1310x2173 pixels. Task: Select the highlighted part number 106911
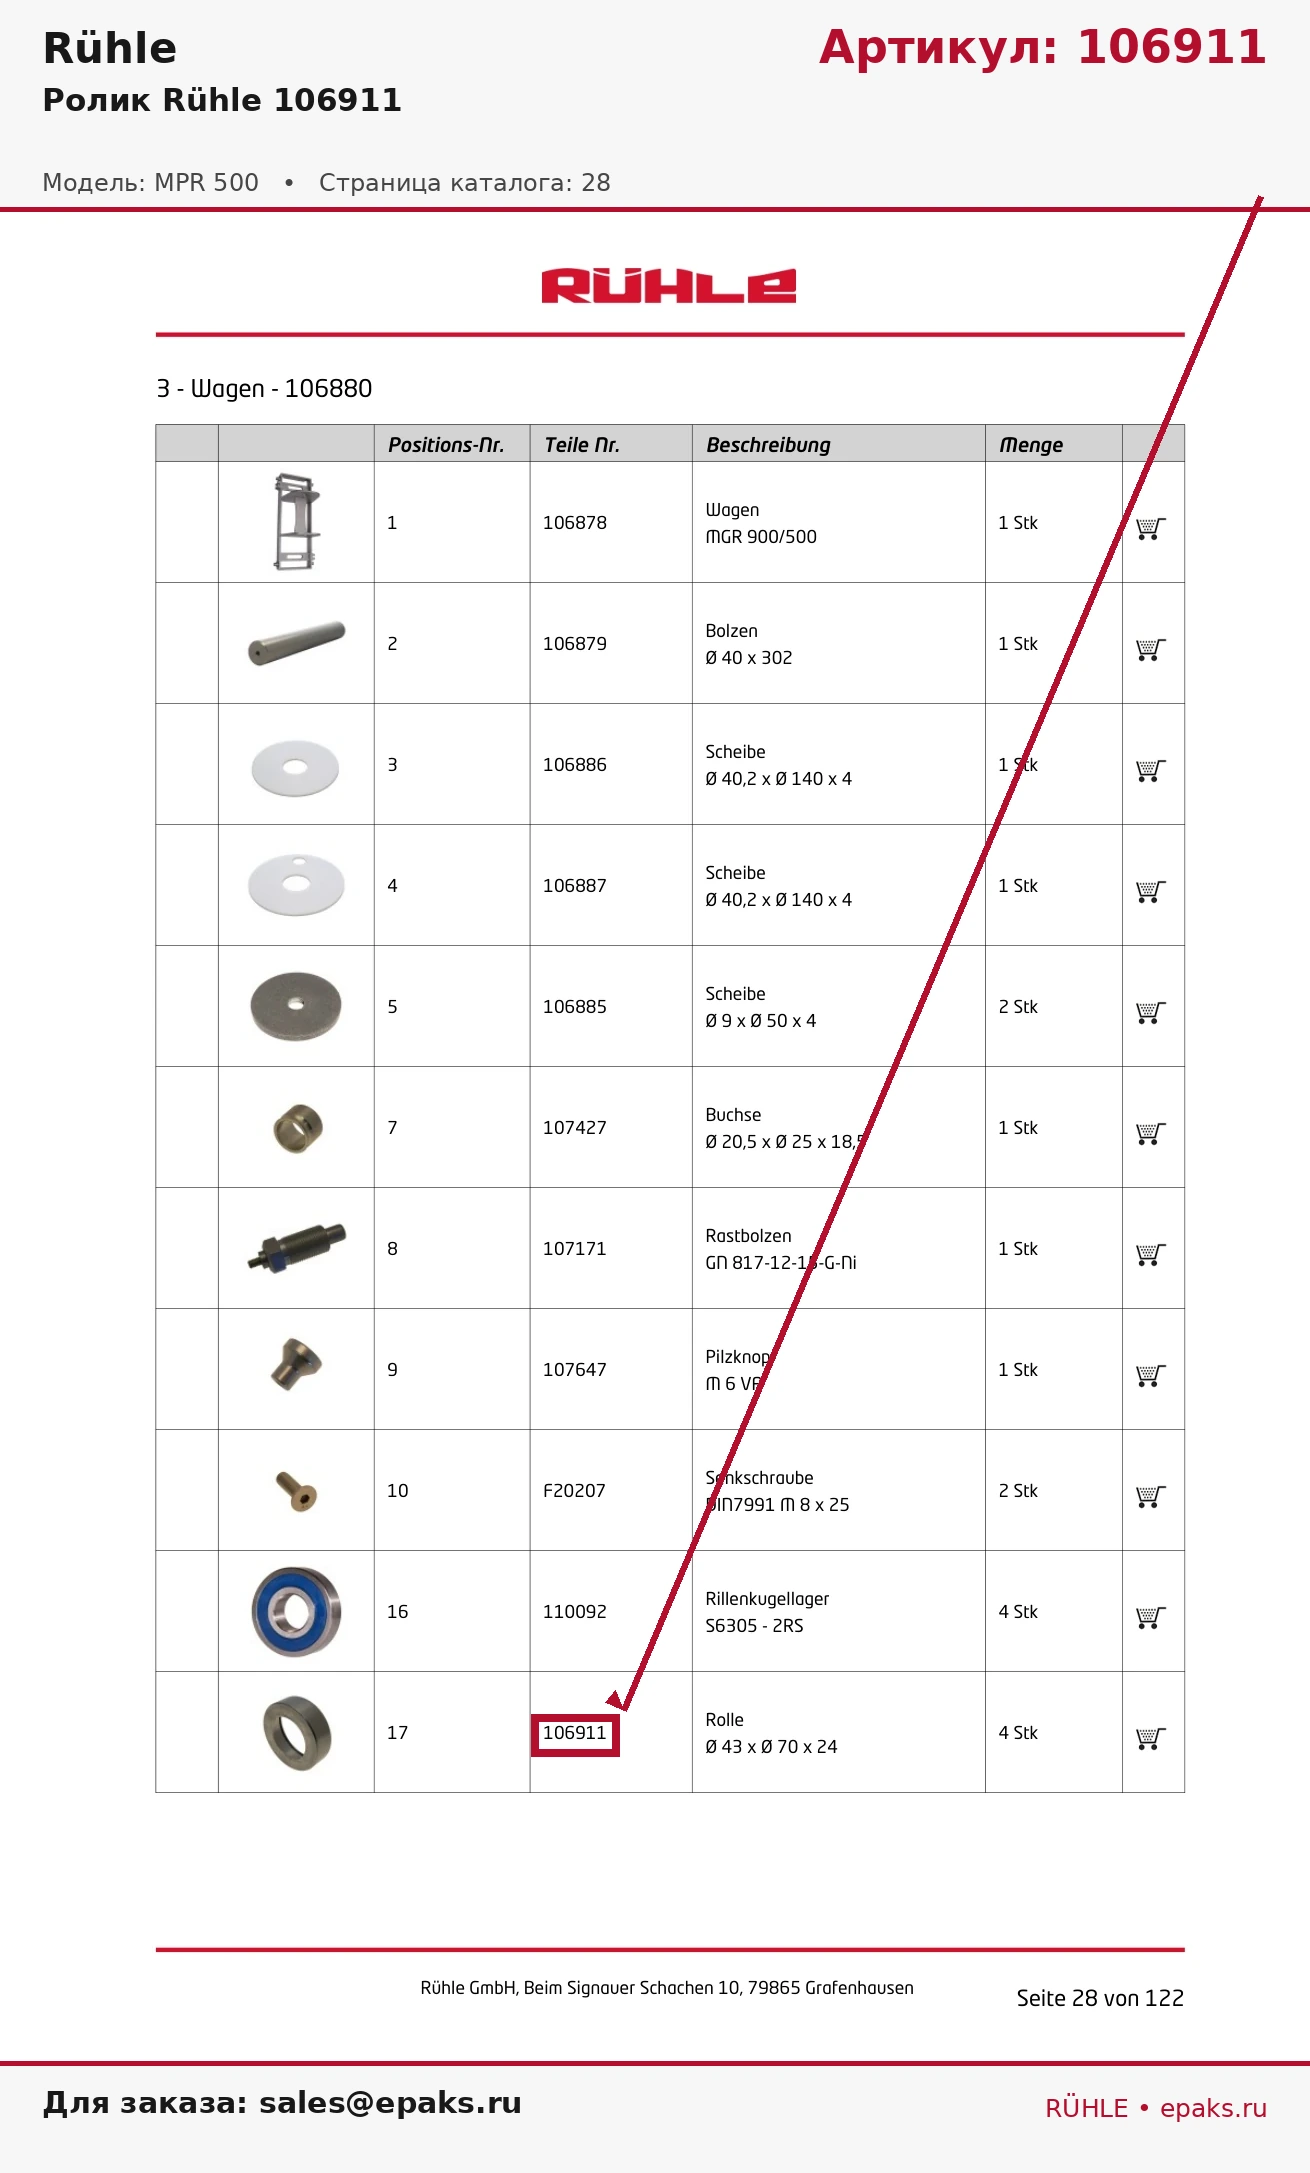pos(575,1734)
